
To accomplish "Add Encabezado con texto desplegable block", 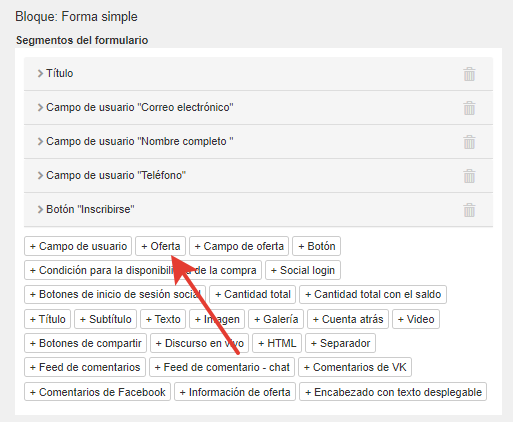I will coord(393,392).
